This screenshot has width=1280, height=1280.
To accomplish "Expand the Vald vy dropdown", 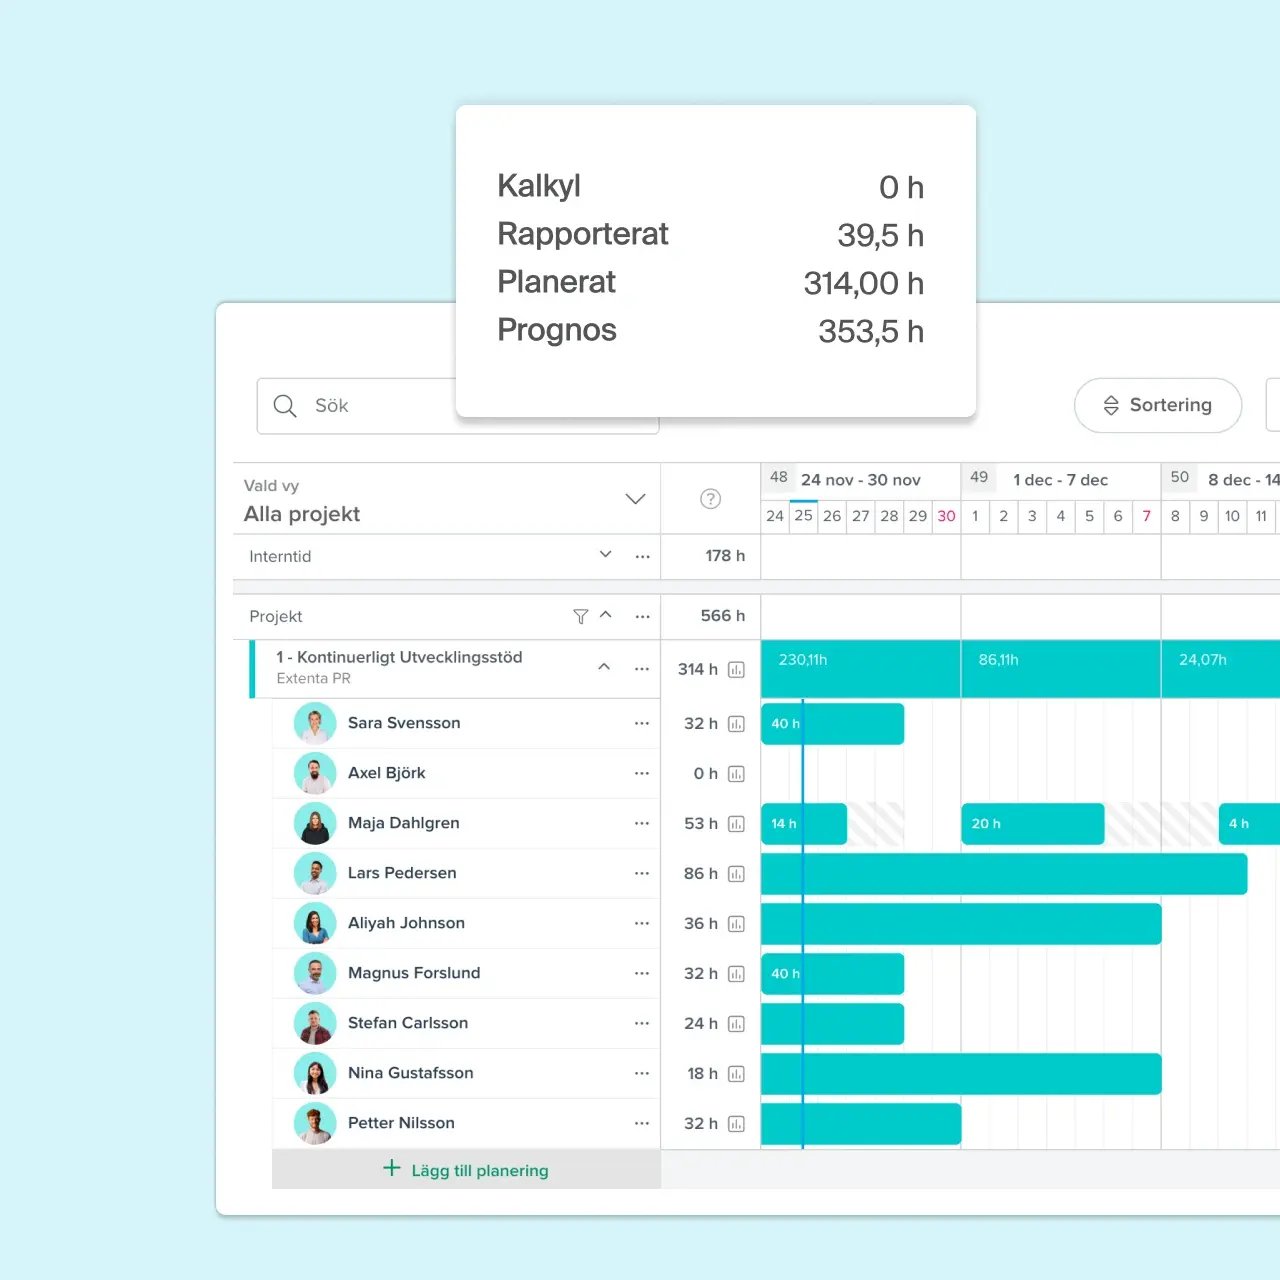I will 635,499.
